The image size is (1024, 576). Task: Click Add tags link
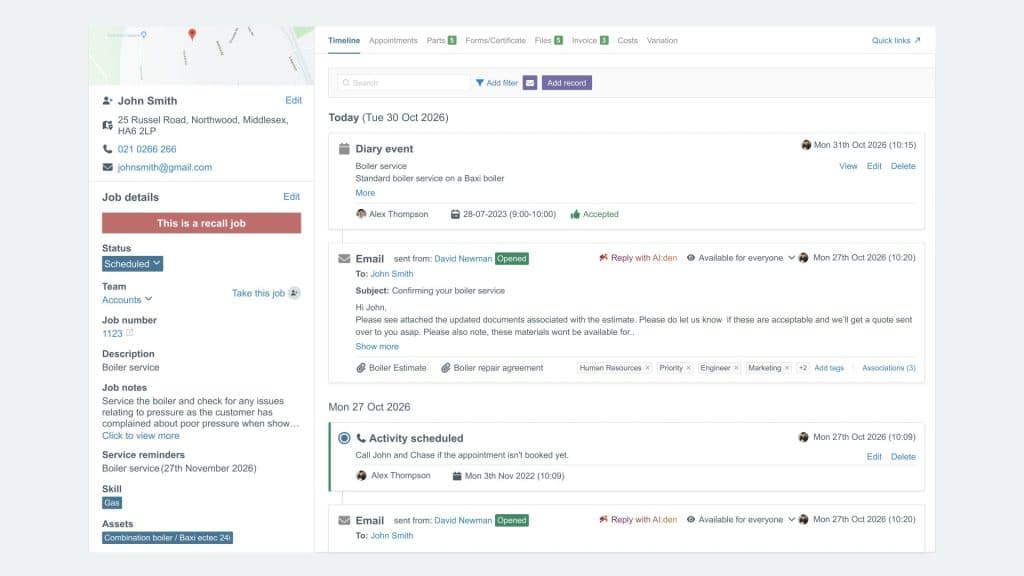829,368
